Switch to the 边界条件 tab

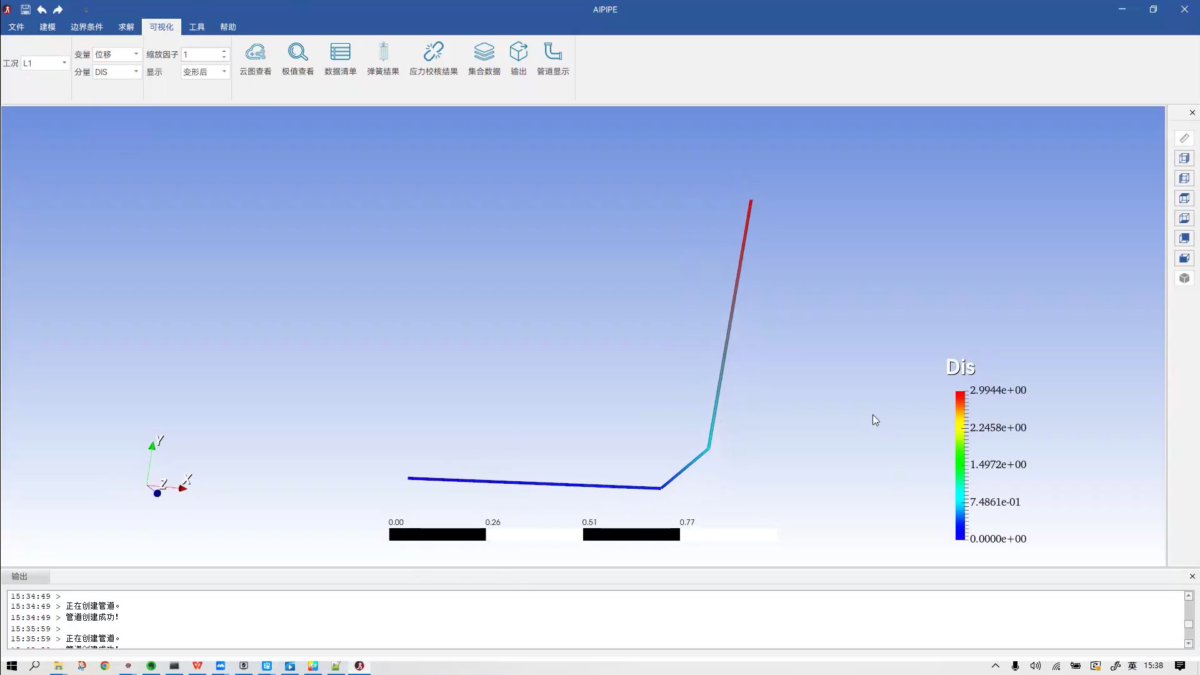(x=86, y=27)
